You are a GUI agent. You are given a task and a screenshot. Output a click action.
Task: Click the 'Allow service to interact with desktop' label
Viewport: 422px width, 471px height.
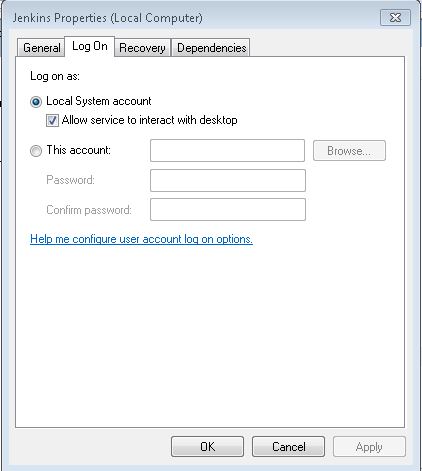tap(150, 120)
